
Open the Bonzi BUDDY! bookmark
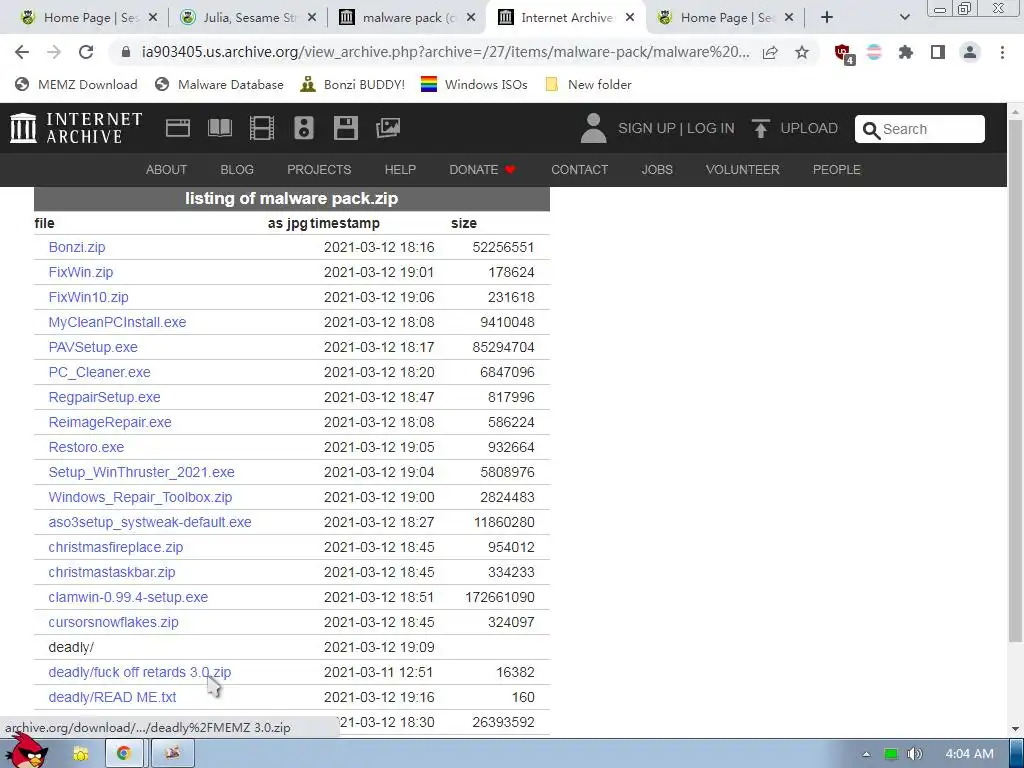click(353, 84)
